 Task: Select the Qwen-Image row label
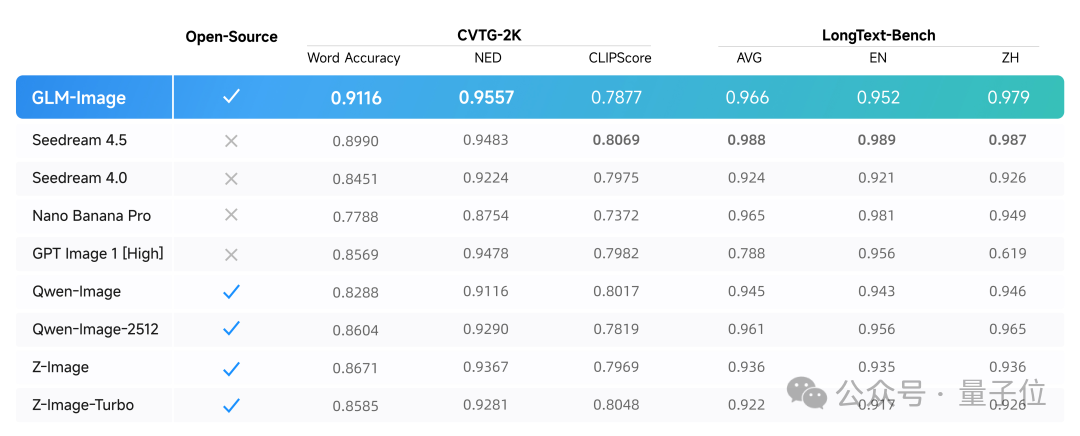(76, 291)
